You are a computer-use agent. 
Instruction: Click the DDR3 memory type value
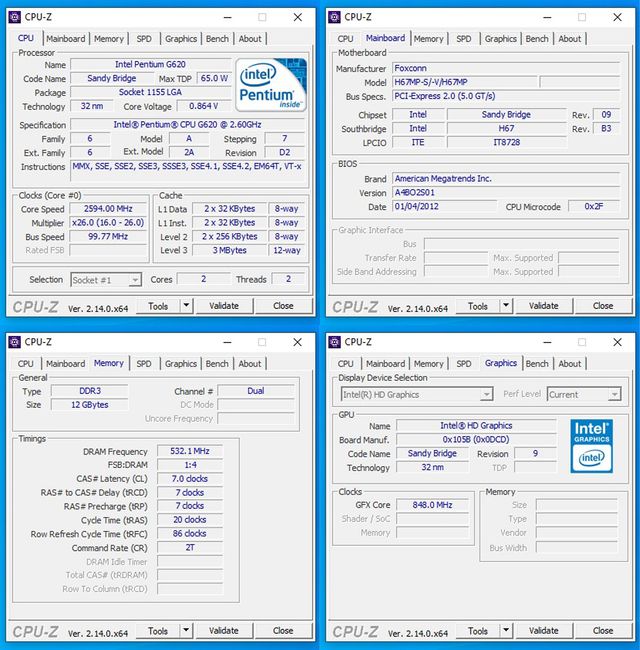(x=90, y=391)
